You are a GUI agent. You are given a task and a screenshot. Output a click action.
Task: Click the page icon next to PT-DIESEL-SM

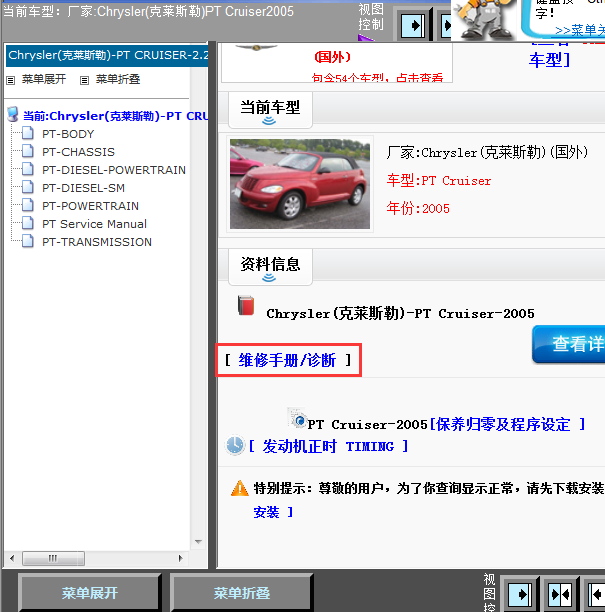(x=27, y=187)
